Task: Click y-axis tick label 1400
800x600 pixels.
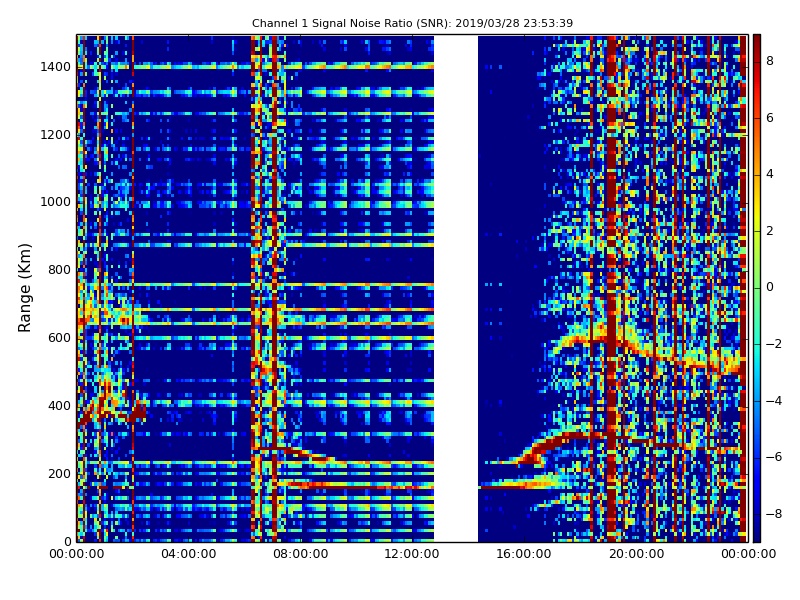Action: click(56, 67)
